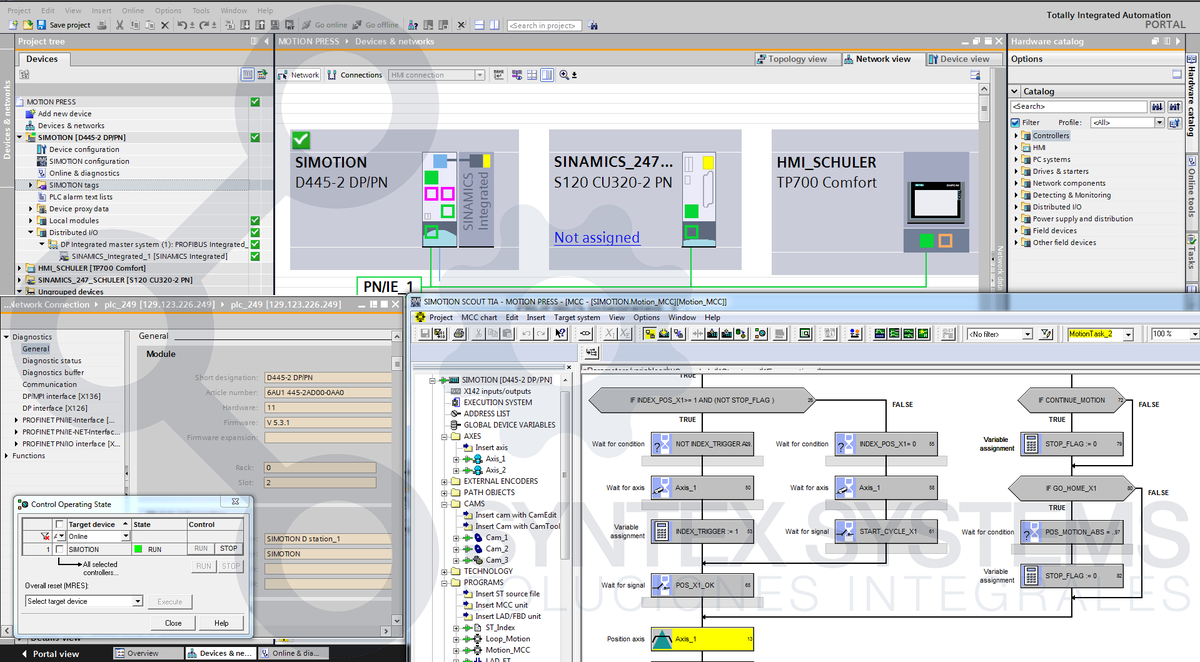The image size is (1200, 662).
Task: Open the Profile dropdown in catalog
Action: click(x=1160, y=122)
